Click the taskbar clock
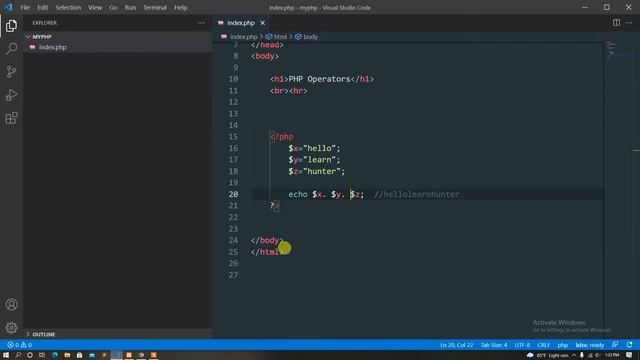The height and width of the screenshot is (360, 640). [x=612, y=355]
